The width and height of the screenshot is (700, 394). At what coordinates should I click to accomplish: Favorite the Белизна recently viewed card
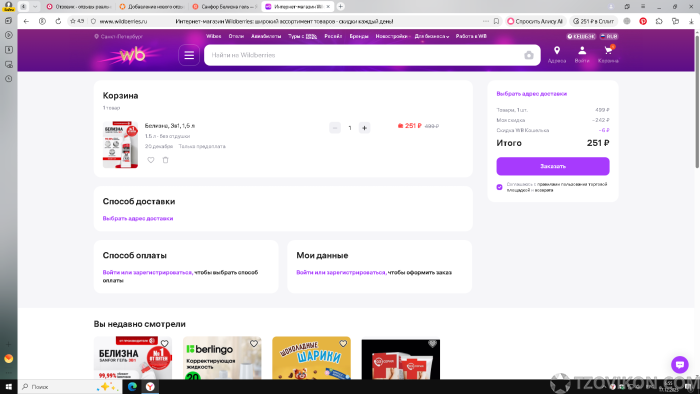point(164,344)
